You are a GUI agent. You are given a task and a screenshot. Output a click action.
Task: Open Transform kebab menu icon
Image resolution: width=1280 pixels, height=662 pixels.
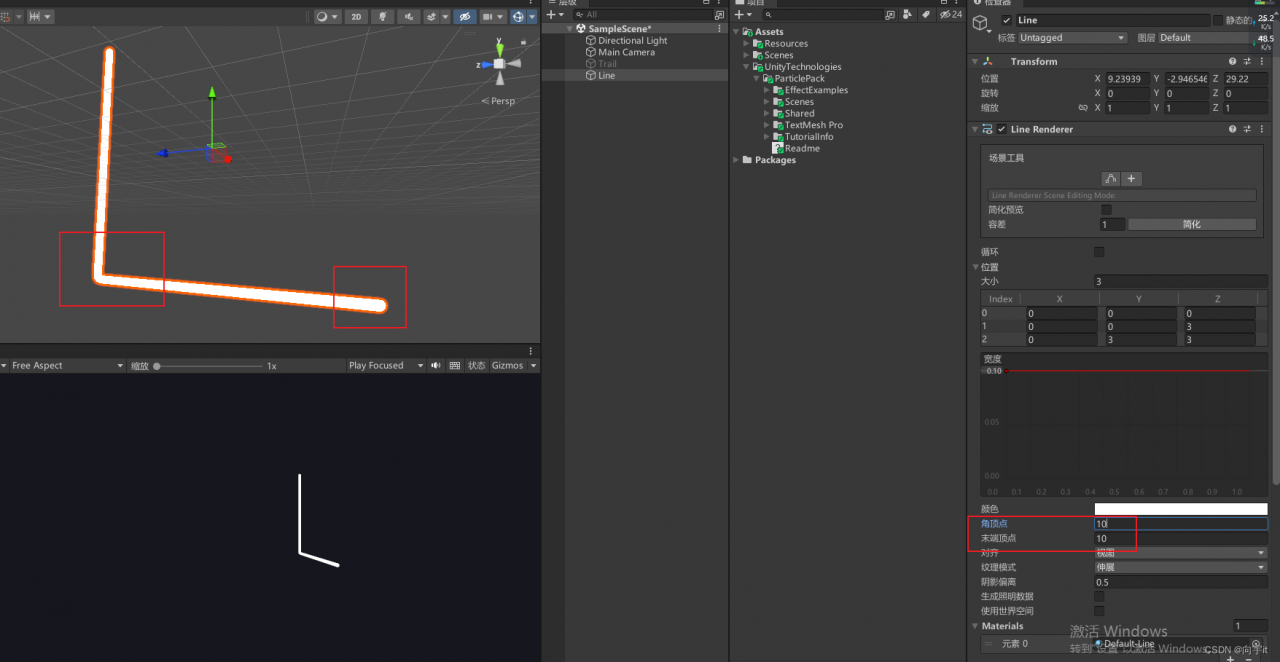pos(1261,61)
